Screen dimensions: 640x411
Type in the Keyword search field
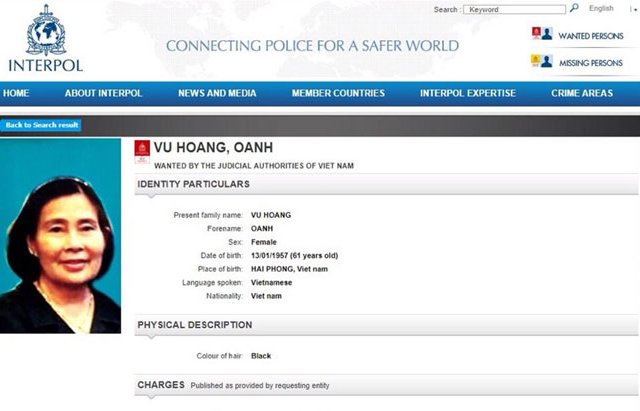coord(515,10)
